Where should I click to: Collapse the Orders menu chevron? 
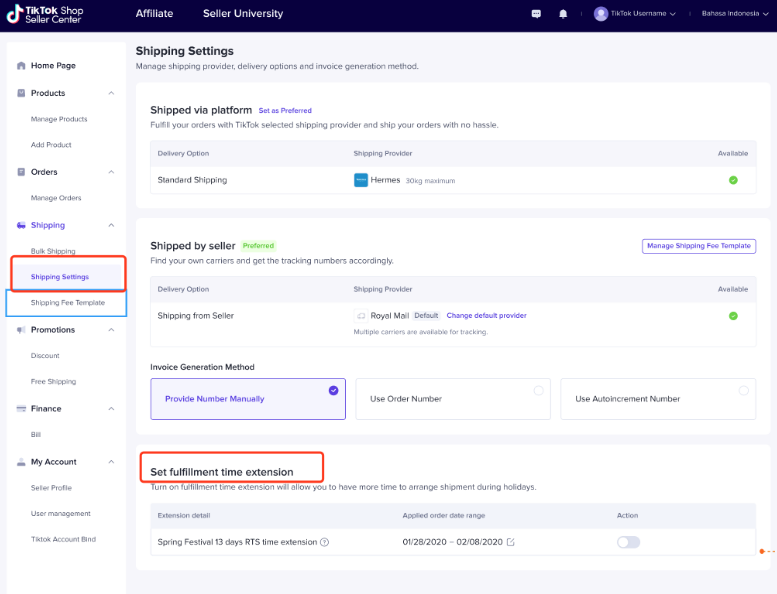click(111, 172)
